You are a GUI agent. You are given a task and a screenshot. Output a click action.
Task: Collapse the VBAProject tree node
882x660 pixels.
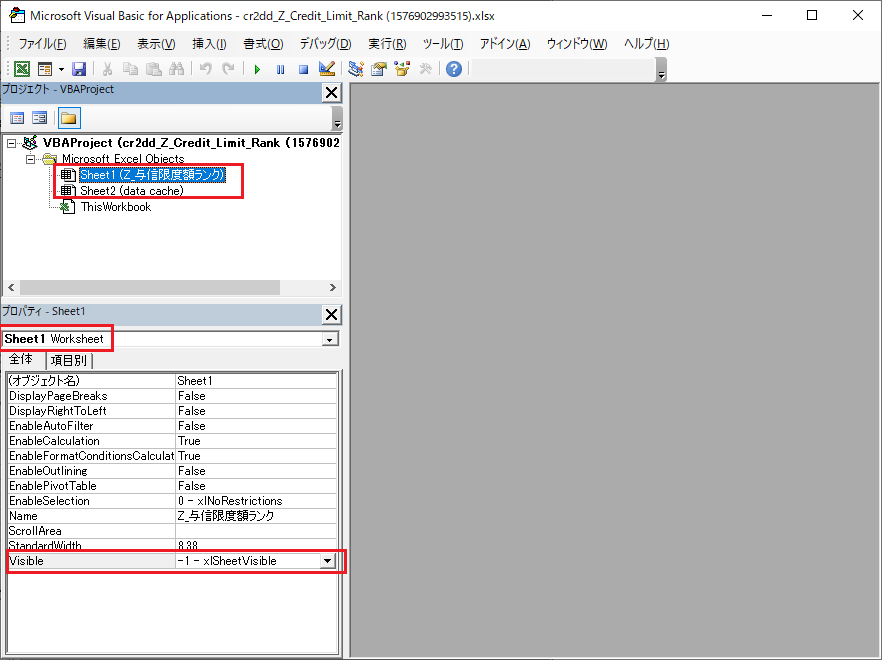[11, 143]
